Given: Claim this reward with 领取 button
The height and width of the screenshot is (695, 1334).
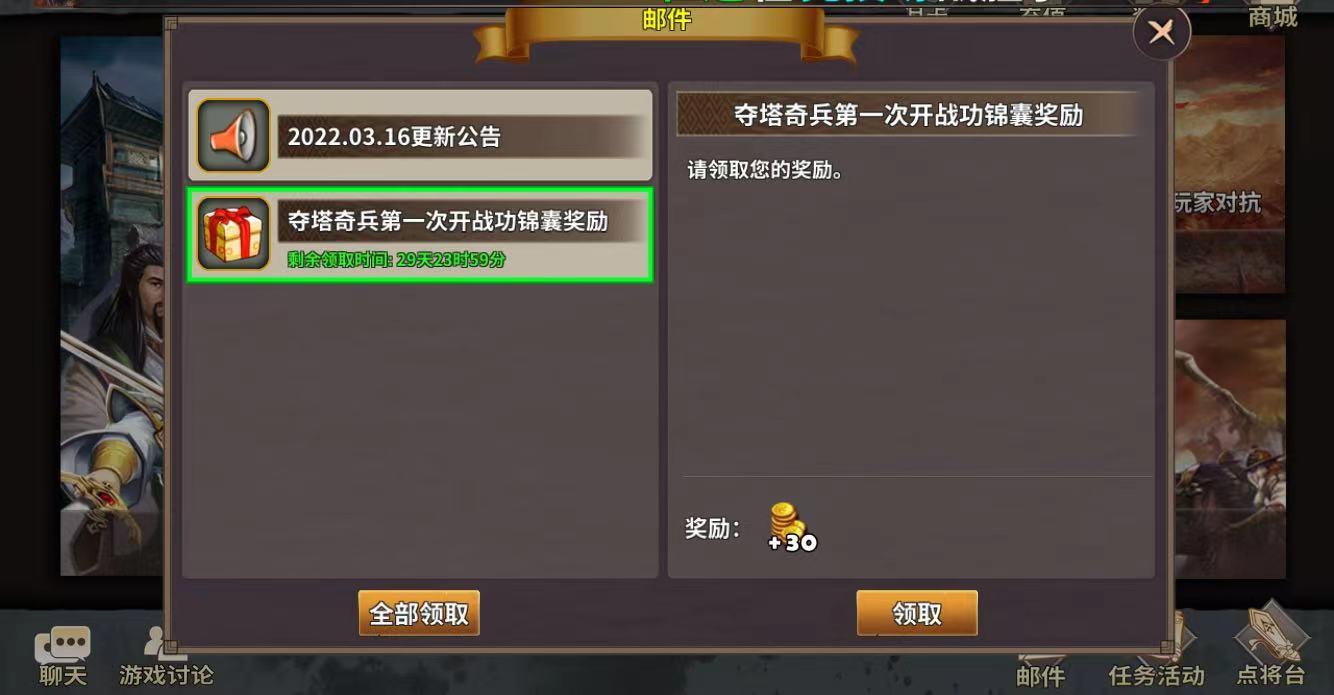Looking at the screenshot, I should tap(917, 613).
